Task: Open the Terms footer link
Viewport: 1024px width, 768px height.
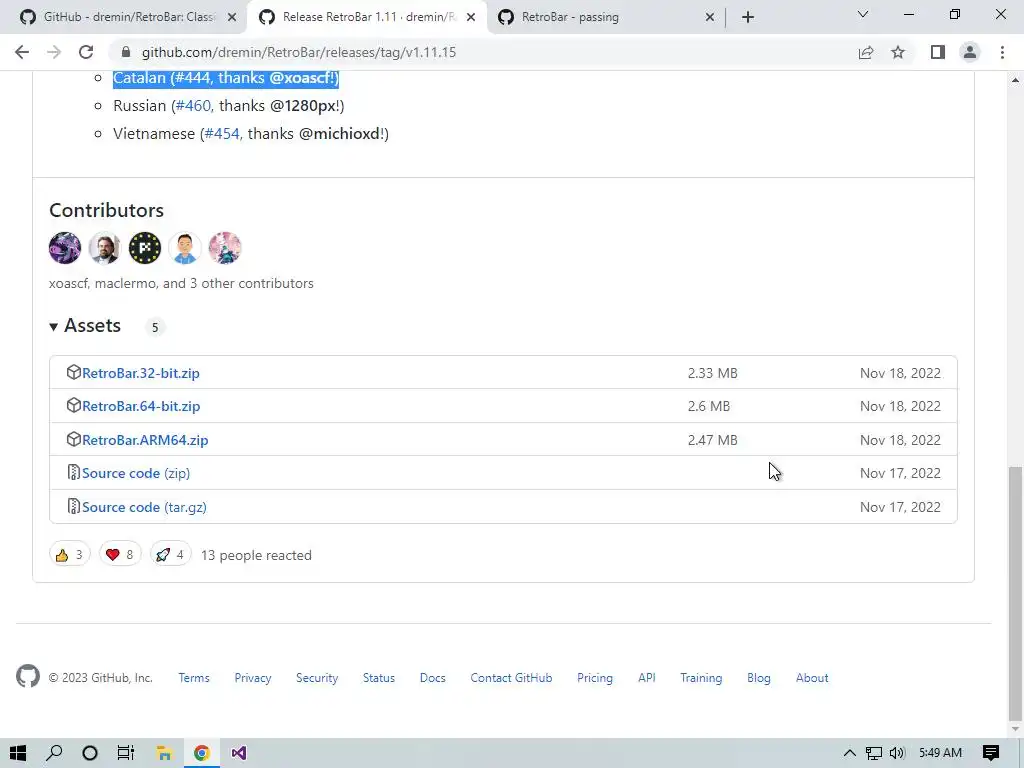Action: 194,678
